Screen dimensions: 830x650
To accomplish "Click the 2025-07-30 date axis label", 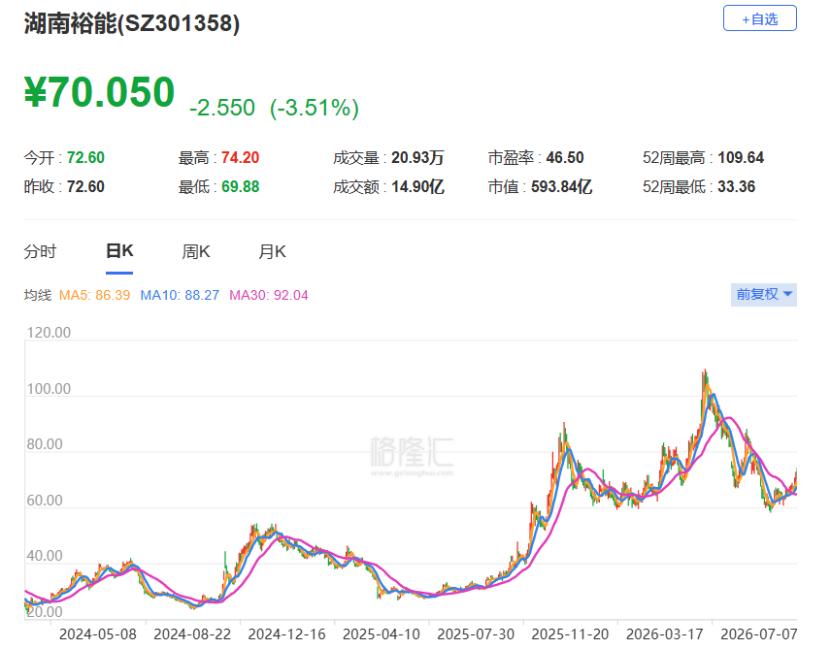I will pos(476,634).
